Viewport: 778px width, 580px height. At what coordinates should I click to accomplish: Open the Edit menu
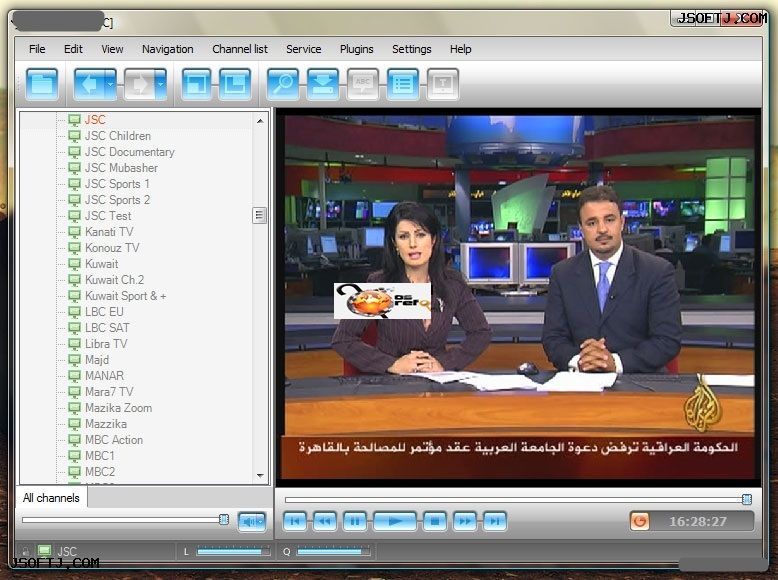(x=73, y=49)
